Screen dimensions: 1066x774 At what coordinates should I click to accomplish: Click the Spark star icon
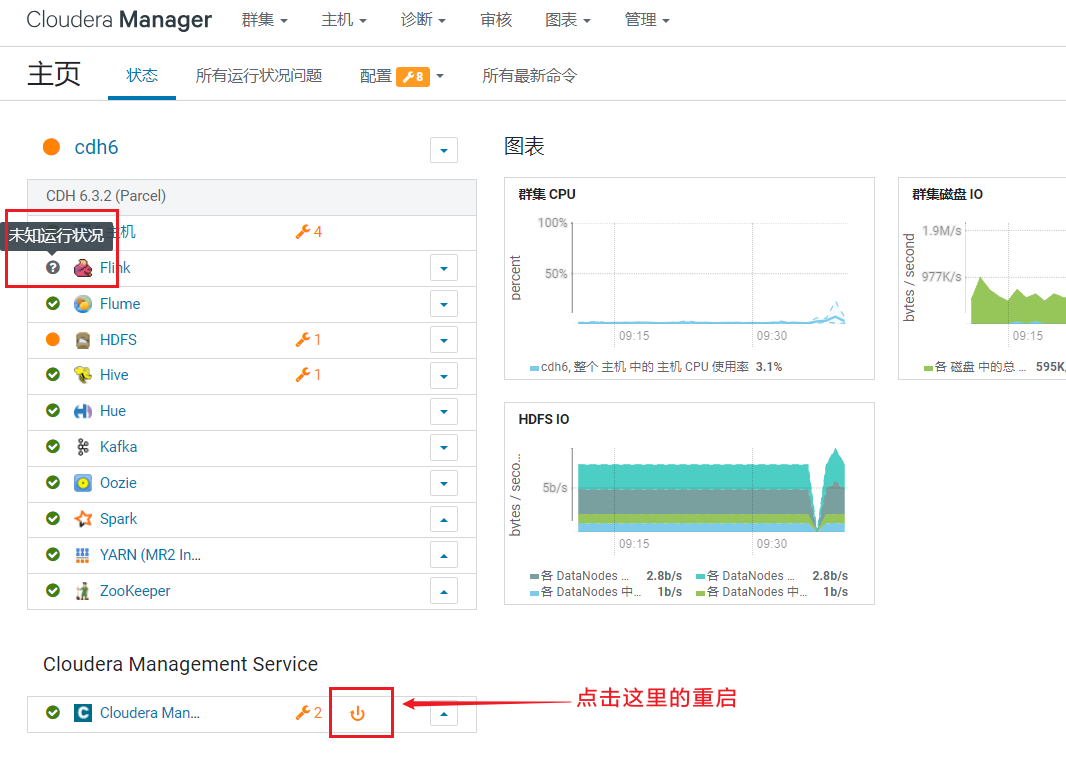tap(83, 519)
